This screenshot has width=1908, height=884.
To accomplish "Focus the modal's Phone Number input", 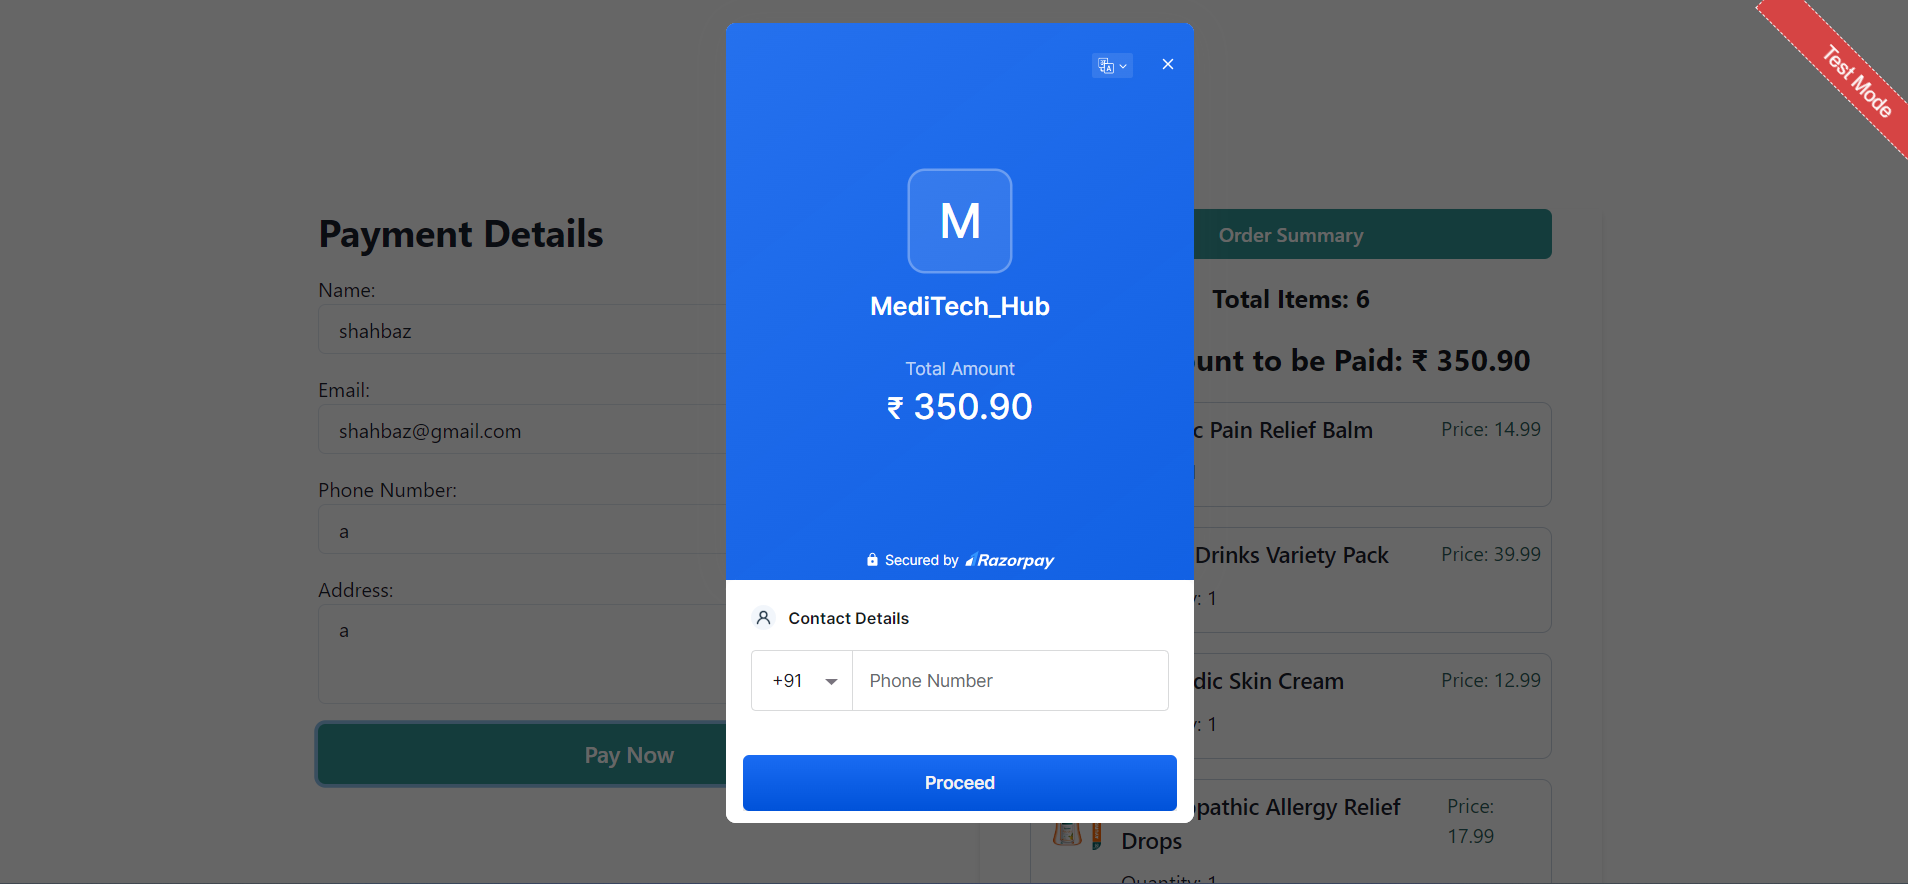I will tap(1010, 681).
